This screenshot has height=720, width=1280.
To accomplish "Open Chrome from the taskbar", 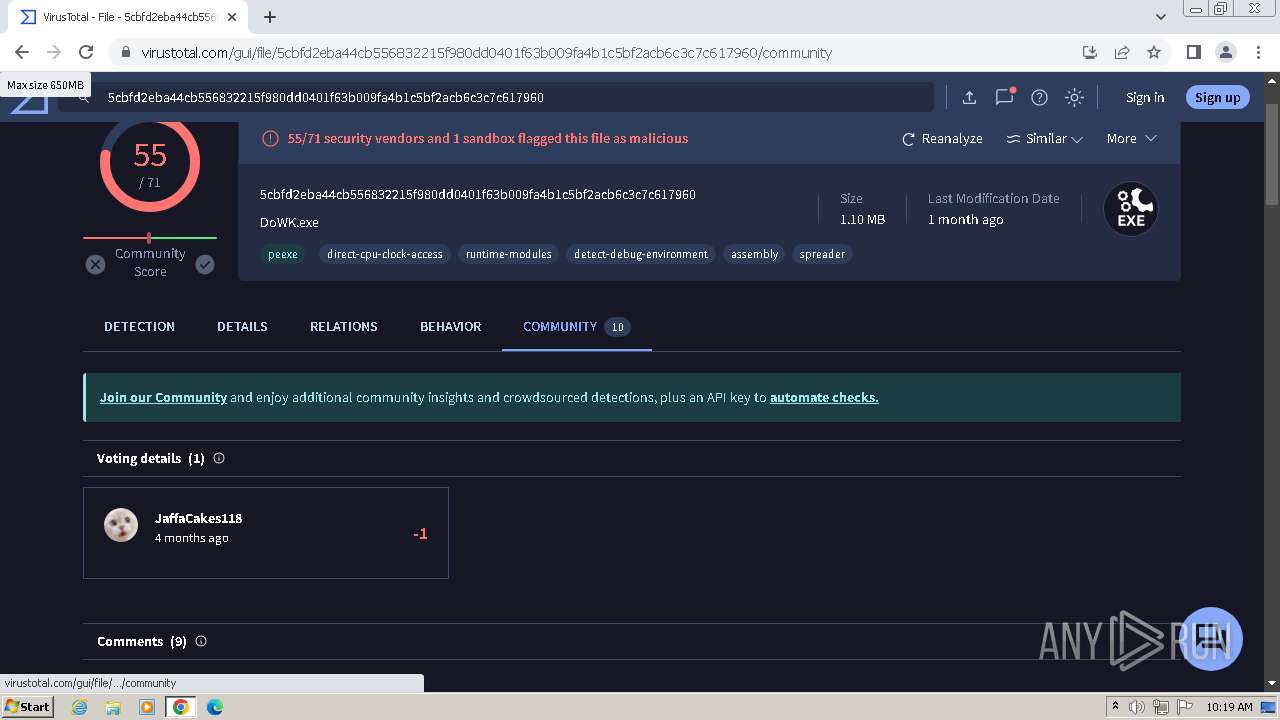I will click(181, 707).
